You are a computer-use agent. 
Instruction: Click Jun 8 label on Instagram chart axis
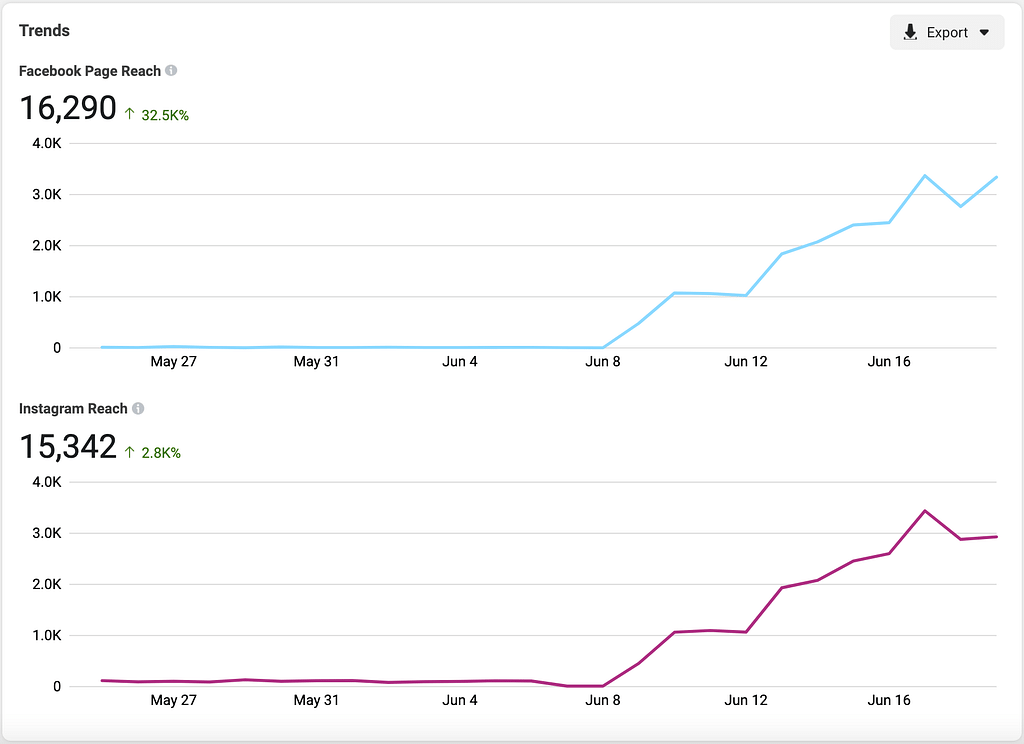603,700
